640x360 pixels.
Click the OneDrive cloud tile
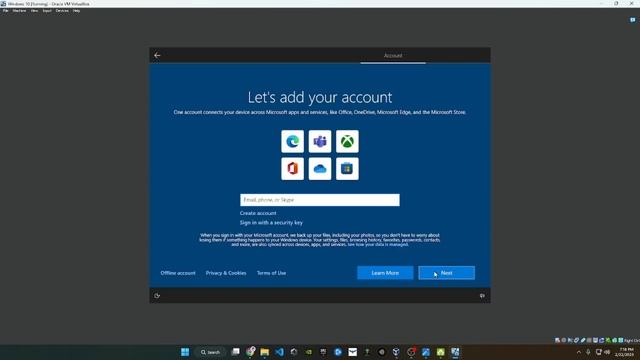coord(320,169)
